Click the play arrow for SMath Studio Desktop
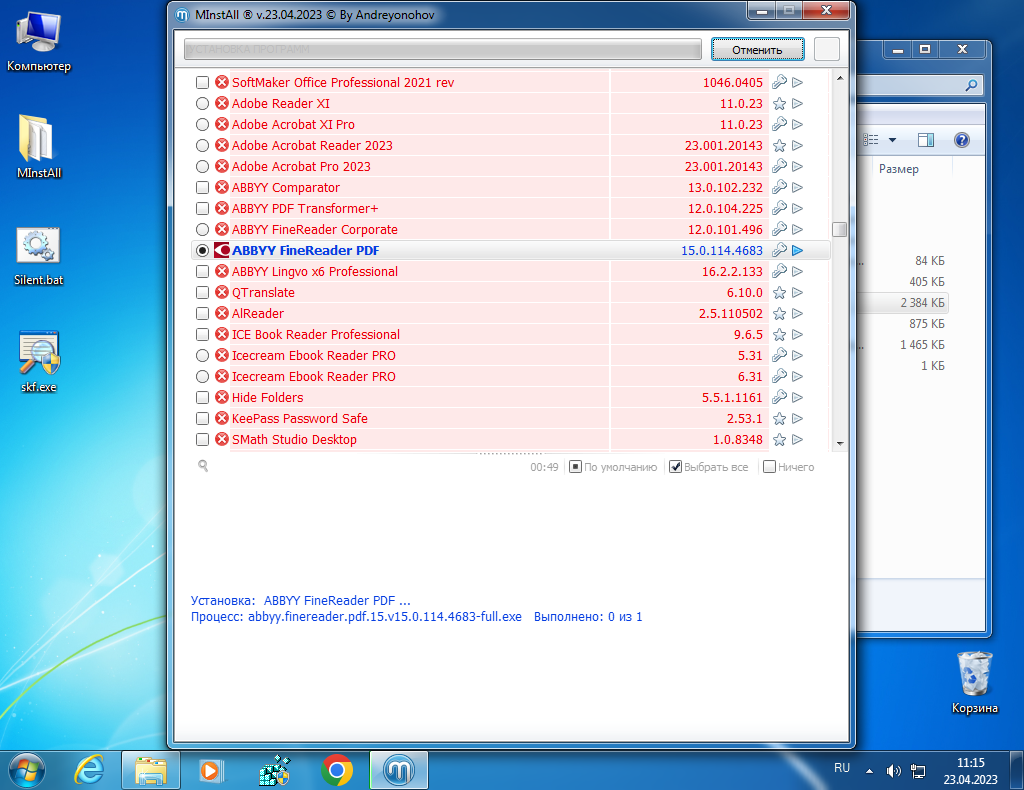 (x=797, y=439)
